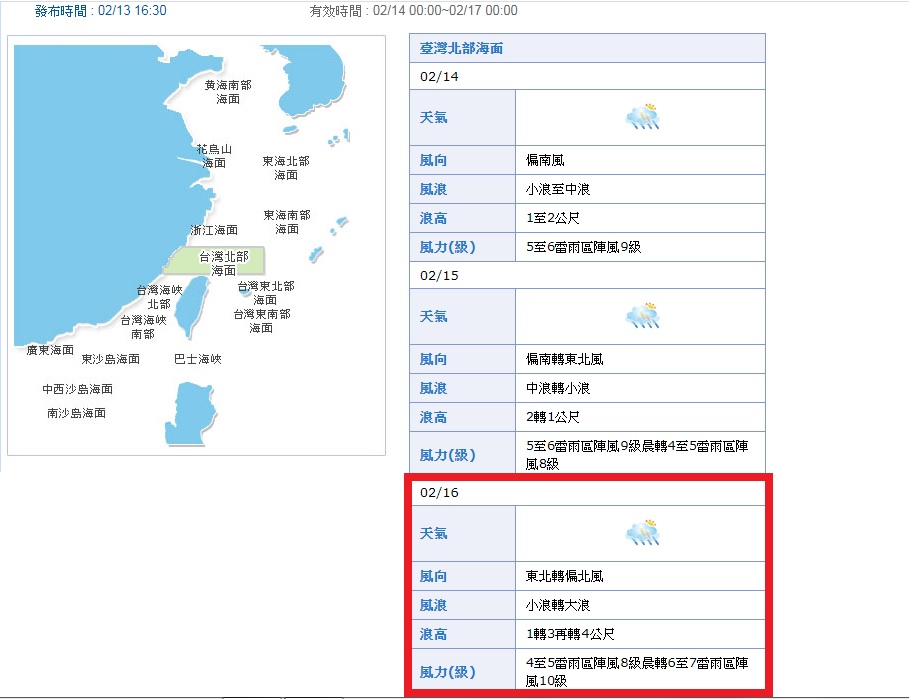Select 台灣東南部海面 on the map
This screenshot has width=909, height=699.
261,321
